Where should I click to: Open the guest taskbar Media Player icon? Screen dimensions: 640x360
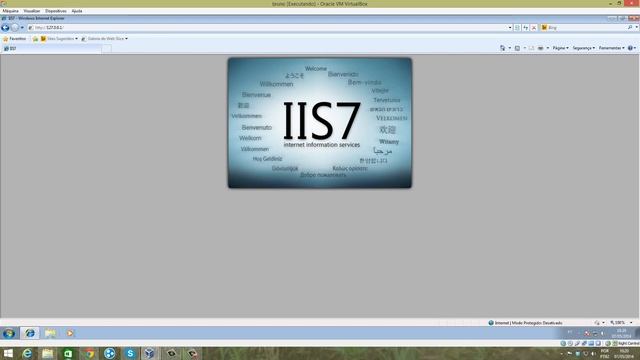coord(70,333)
